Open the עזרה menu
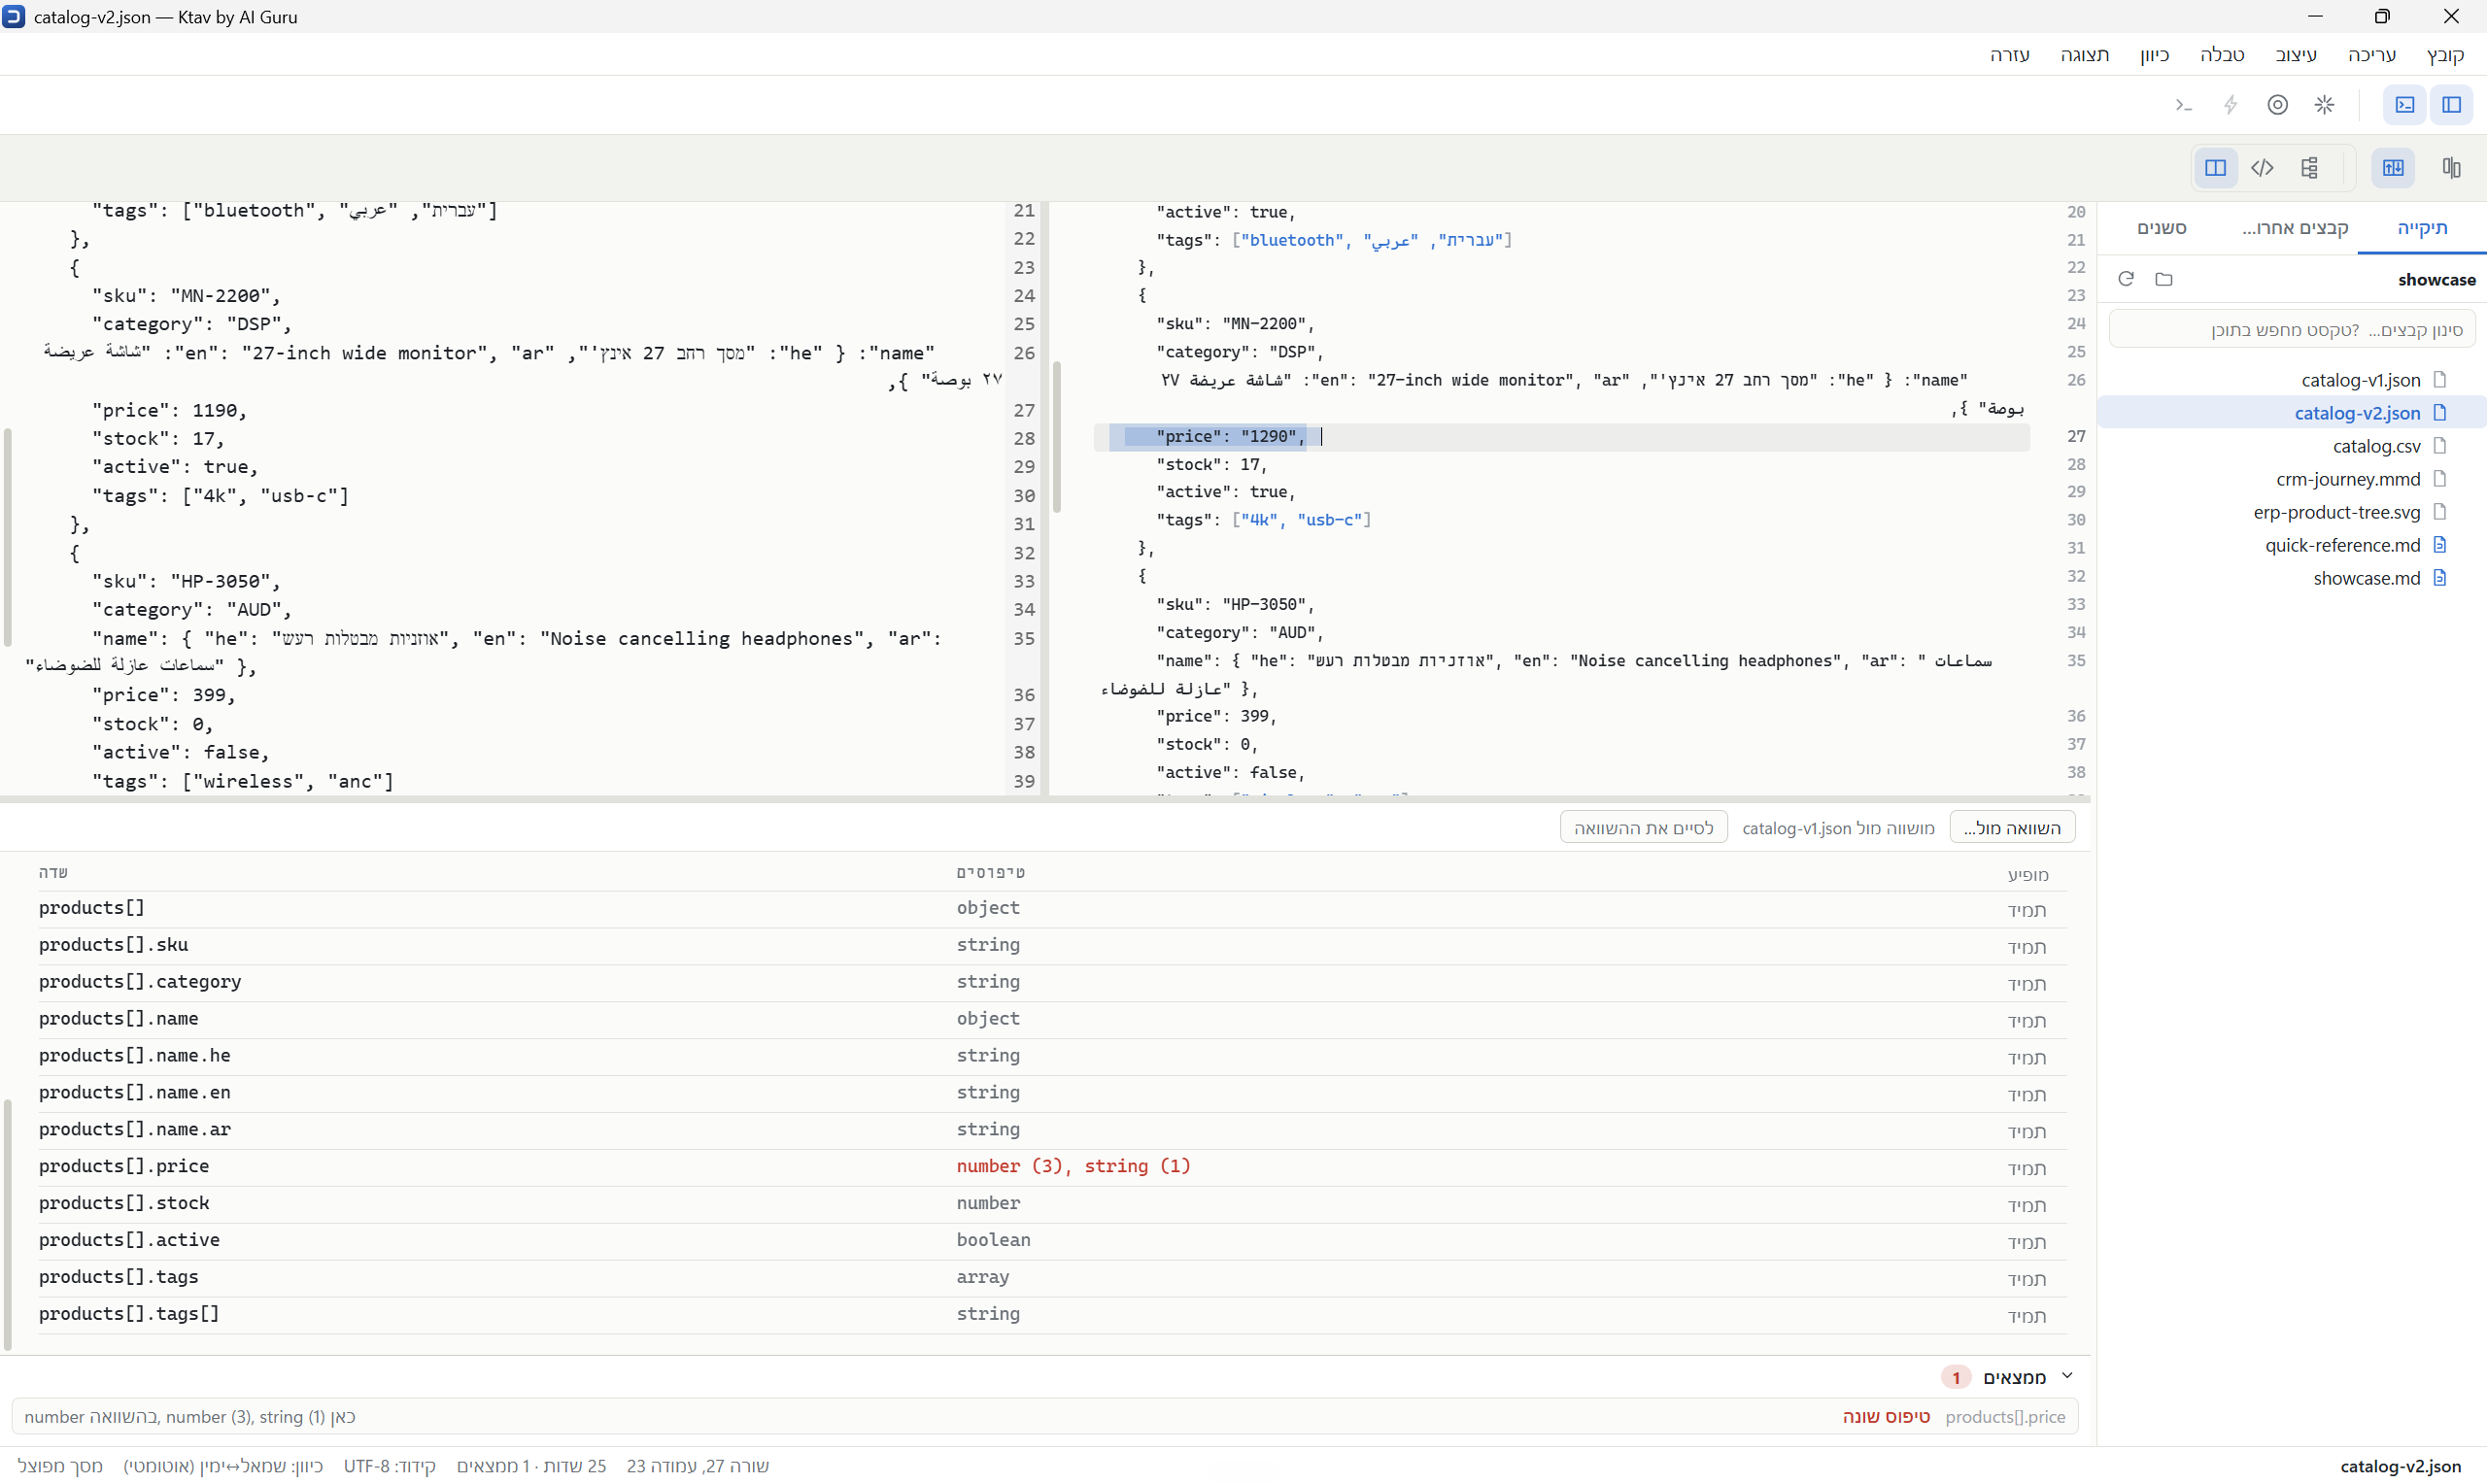The height and width of the screenshot is (1484, 2487). [2010, 55]
